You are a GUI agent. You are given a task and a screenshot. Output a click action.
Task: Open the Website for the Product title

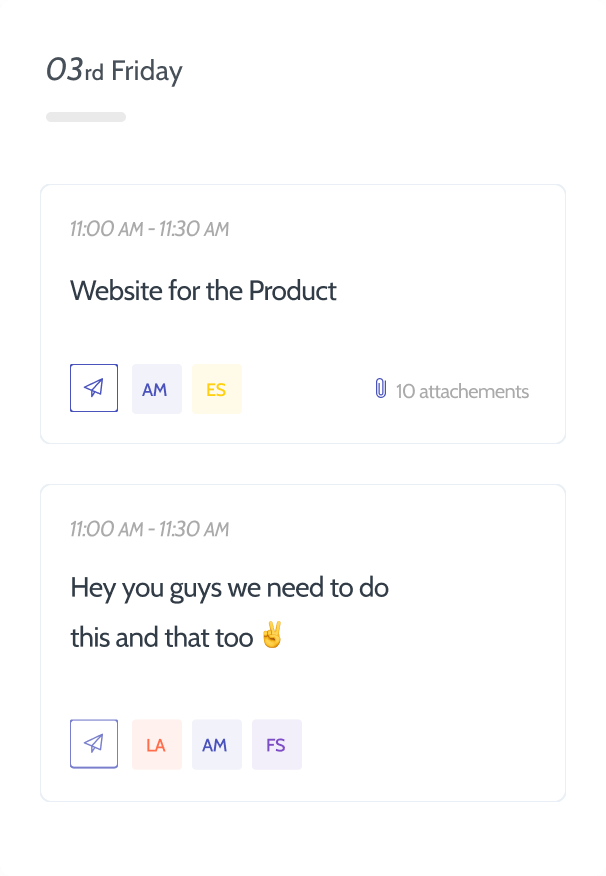pos(203,291)
